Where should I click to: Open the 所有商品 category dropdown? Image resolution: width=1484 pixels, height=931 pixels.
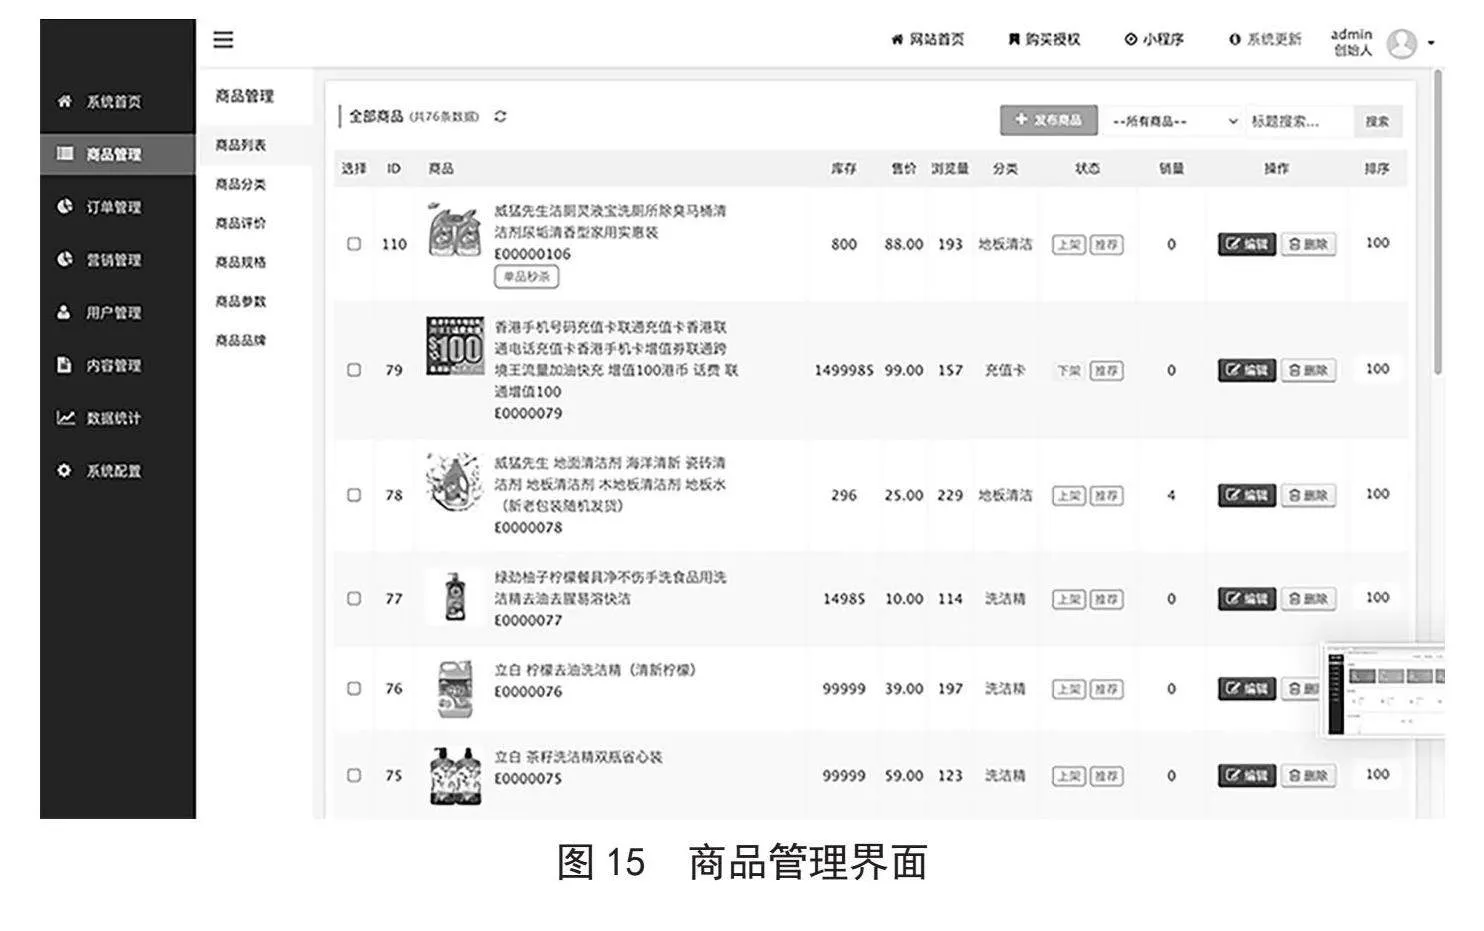point(1174,121)
